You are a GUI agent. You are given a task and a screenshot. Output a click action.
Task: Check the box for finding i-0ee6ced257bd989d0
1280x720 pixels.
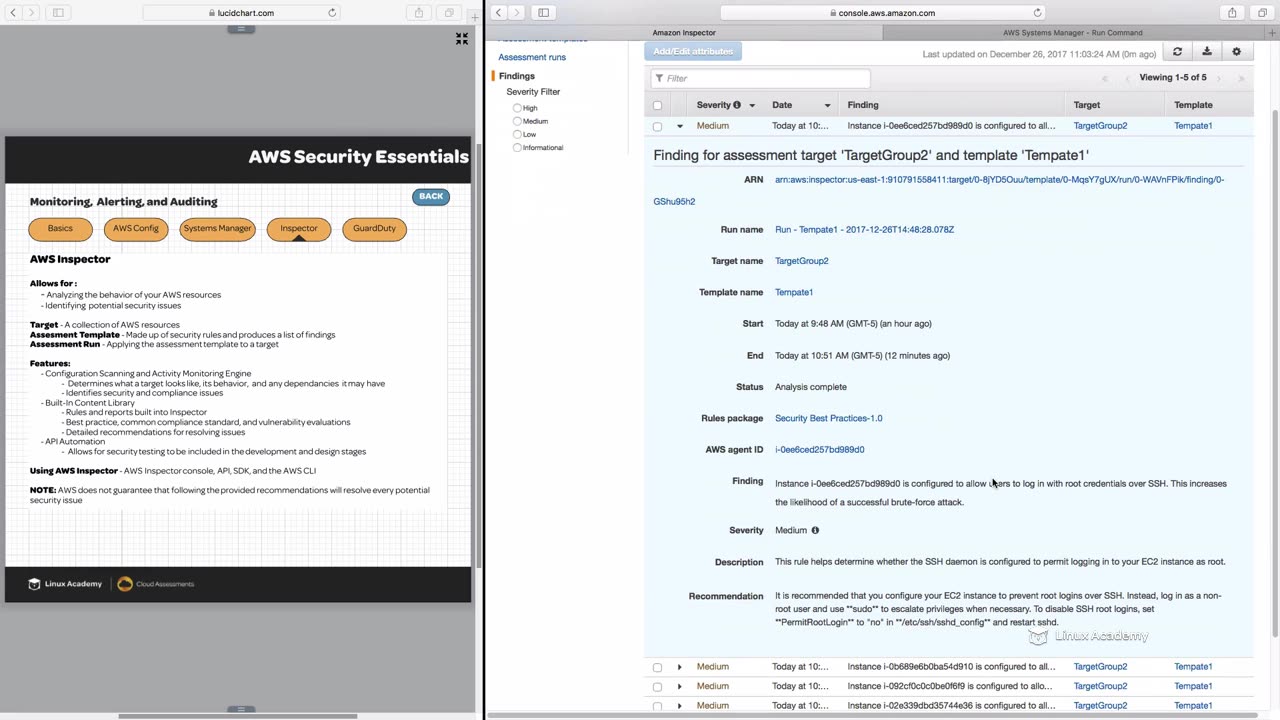[x=657, y=127]
